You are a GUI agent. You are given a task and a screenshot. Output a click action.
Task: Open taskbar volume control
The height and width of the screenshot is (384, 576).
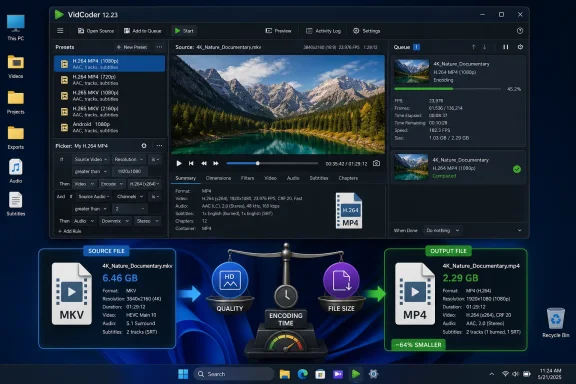515,374
